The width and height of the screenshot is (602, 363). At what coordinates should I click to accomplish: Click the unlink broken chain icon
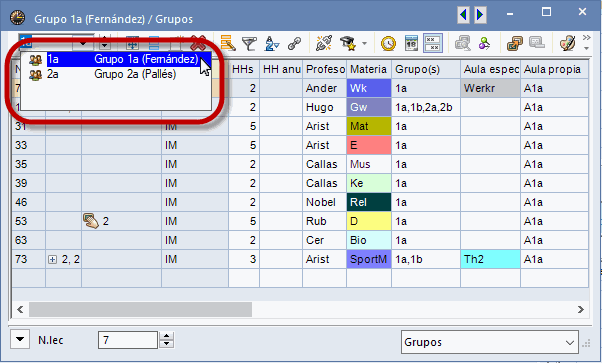coord(324,44)
